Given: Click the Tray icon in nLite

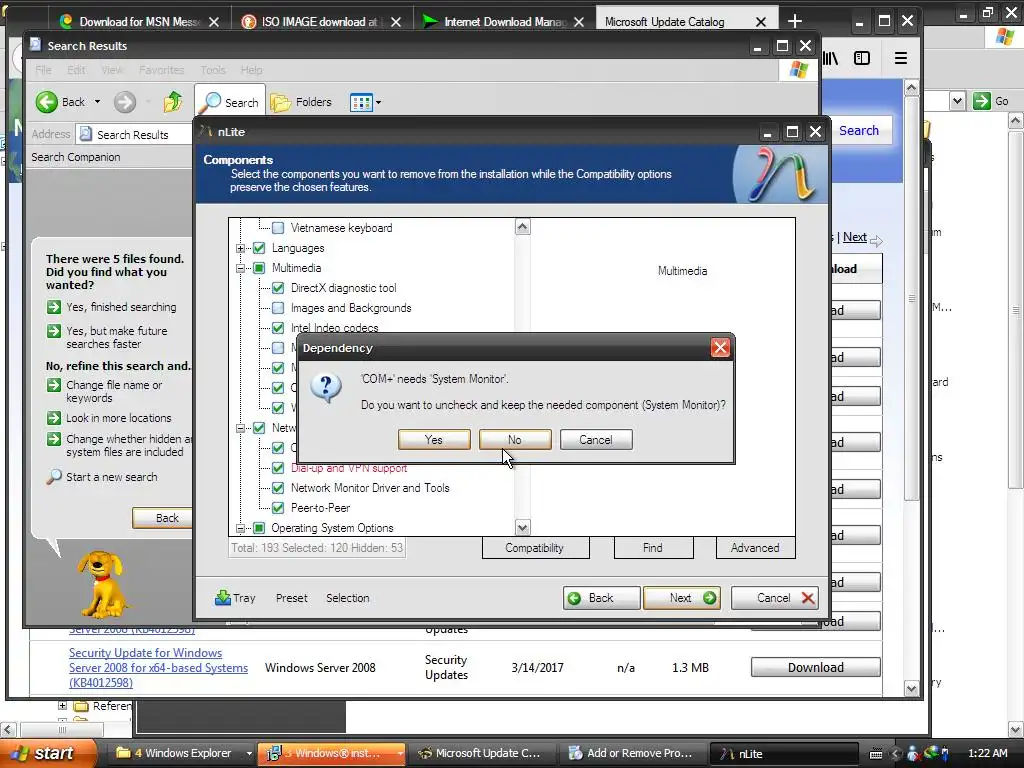Looking at the screenshot, I should point(223,598).
